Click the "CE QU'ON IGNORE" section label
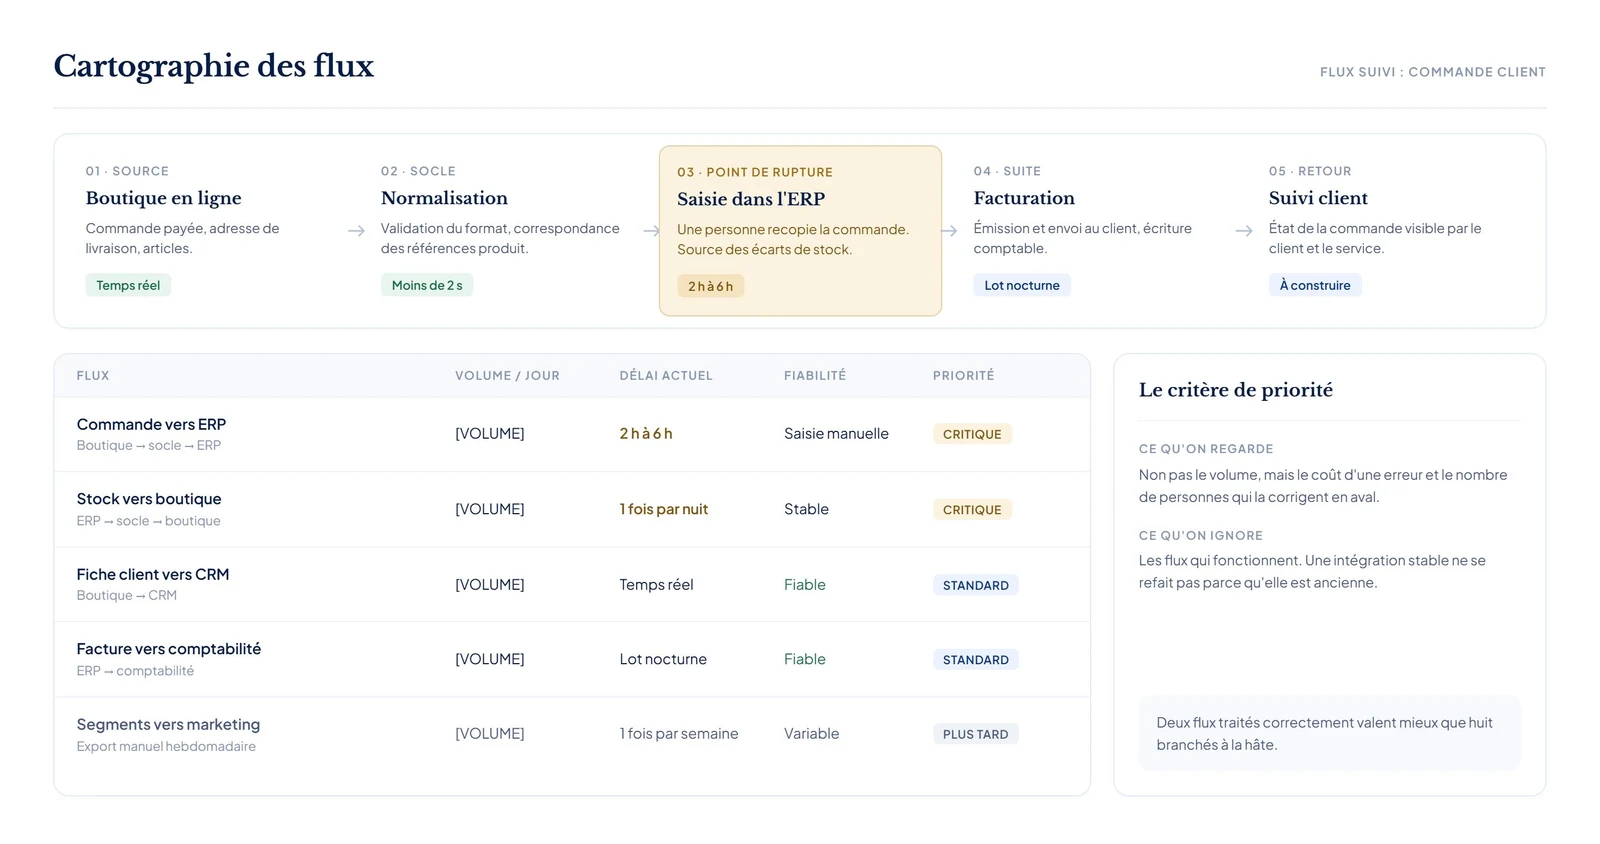The image size is (1600, 844). click(x=1201, y=536)
